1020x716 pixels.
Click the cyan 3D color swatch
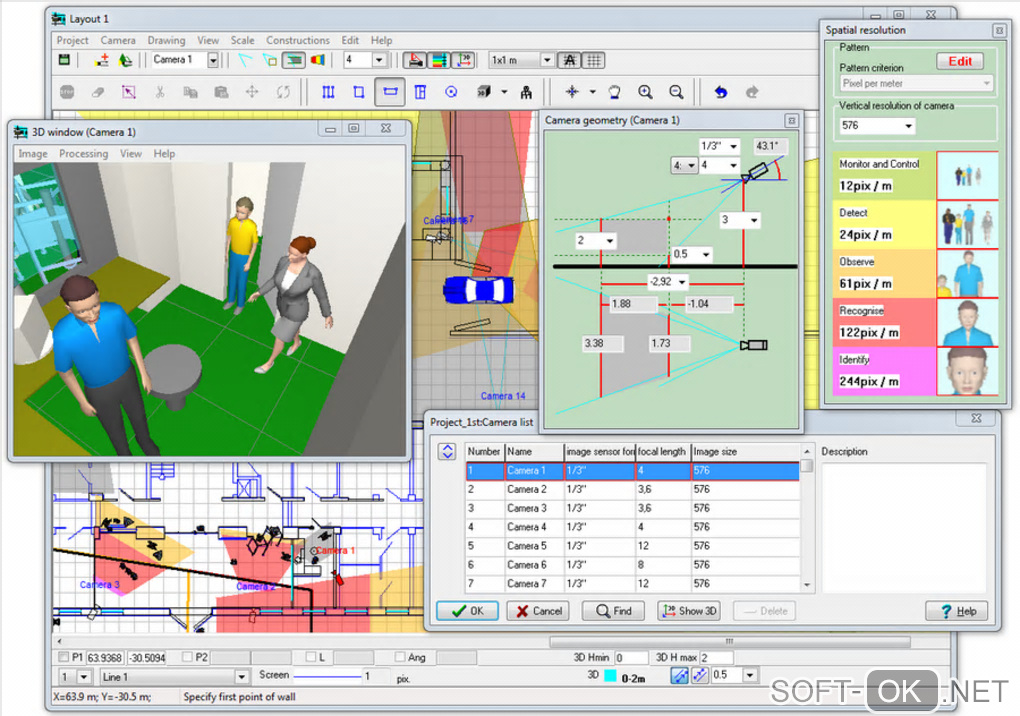tap(609, 677)
